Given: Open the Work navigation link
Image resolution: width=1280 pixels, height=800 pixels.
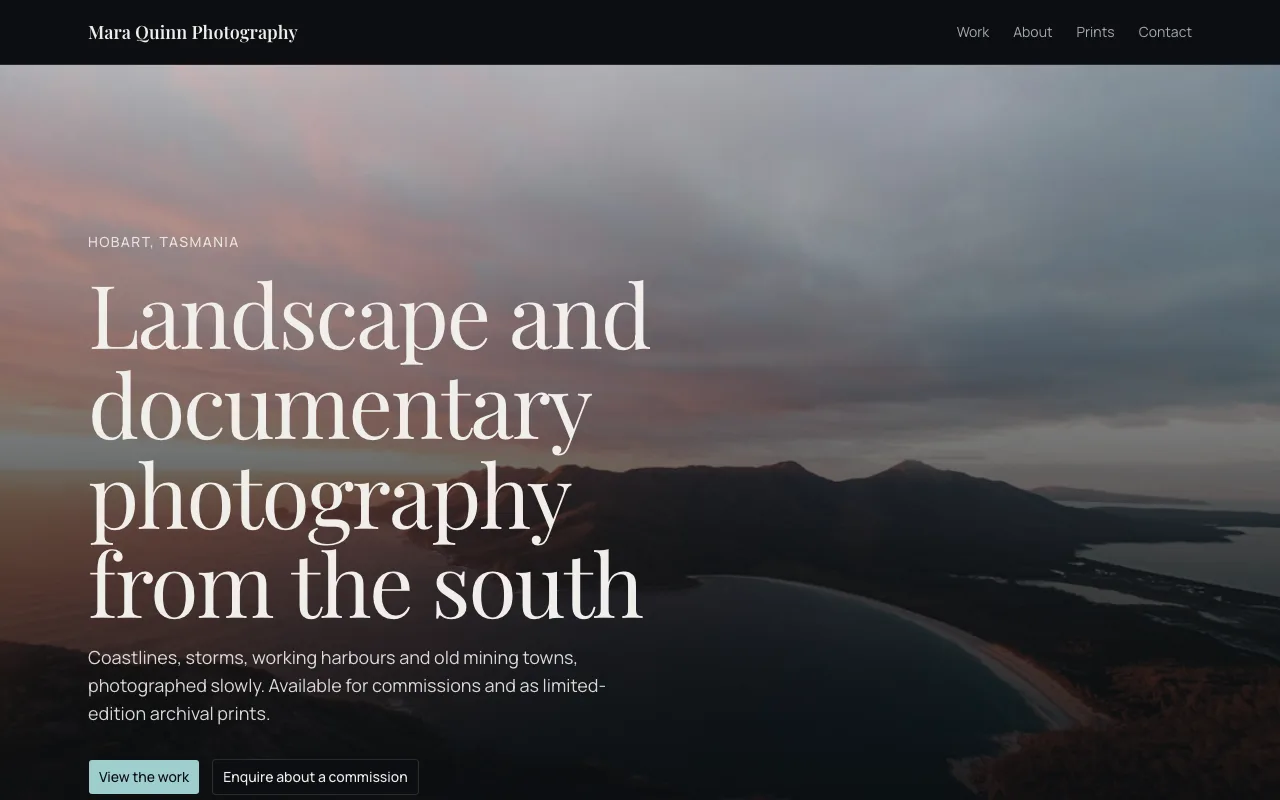Looking at the screenshot, I should pyautogui.click(x=972, y=32).
